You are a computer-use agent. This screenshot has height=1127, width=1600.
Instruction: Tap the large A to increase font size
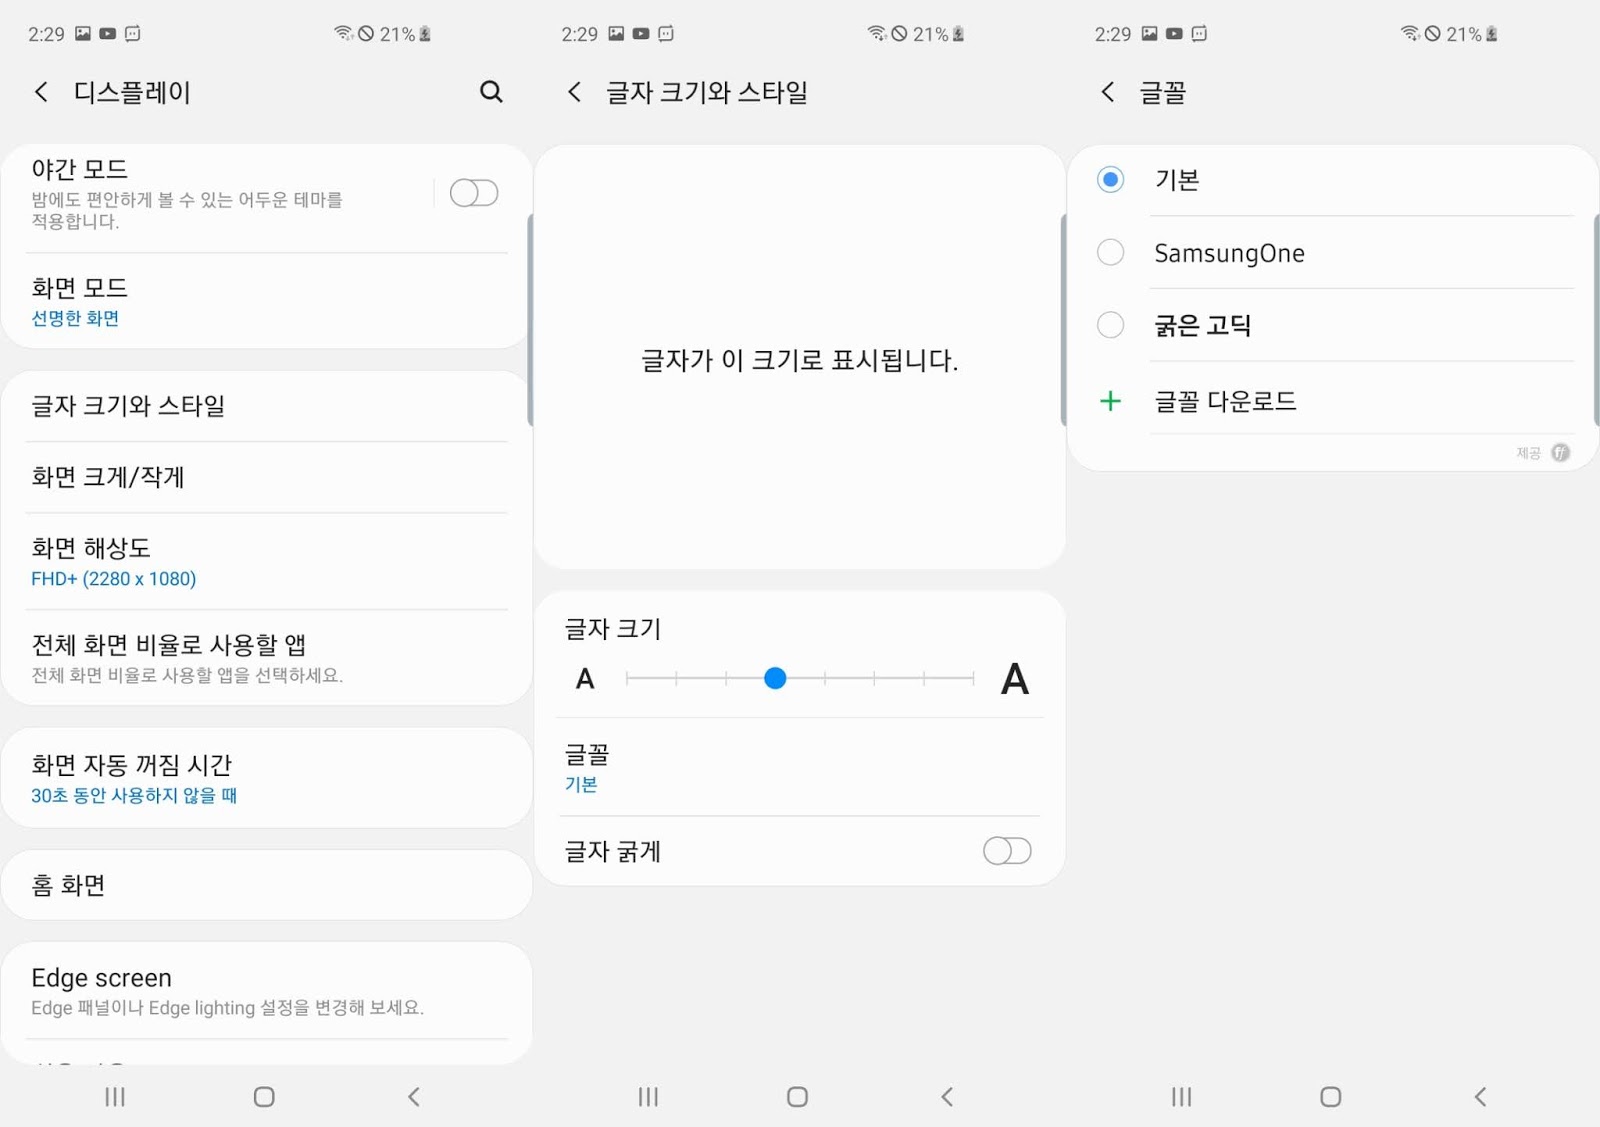coord(1015,679)
